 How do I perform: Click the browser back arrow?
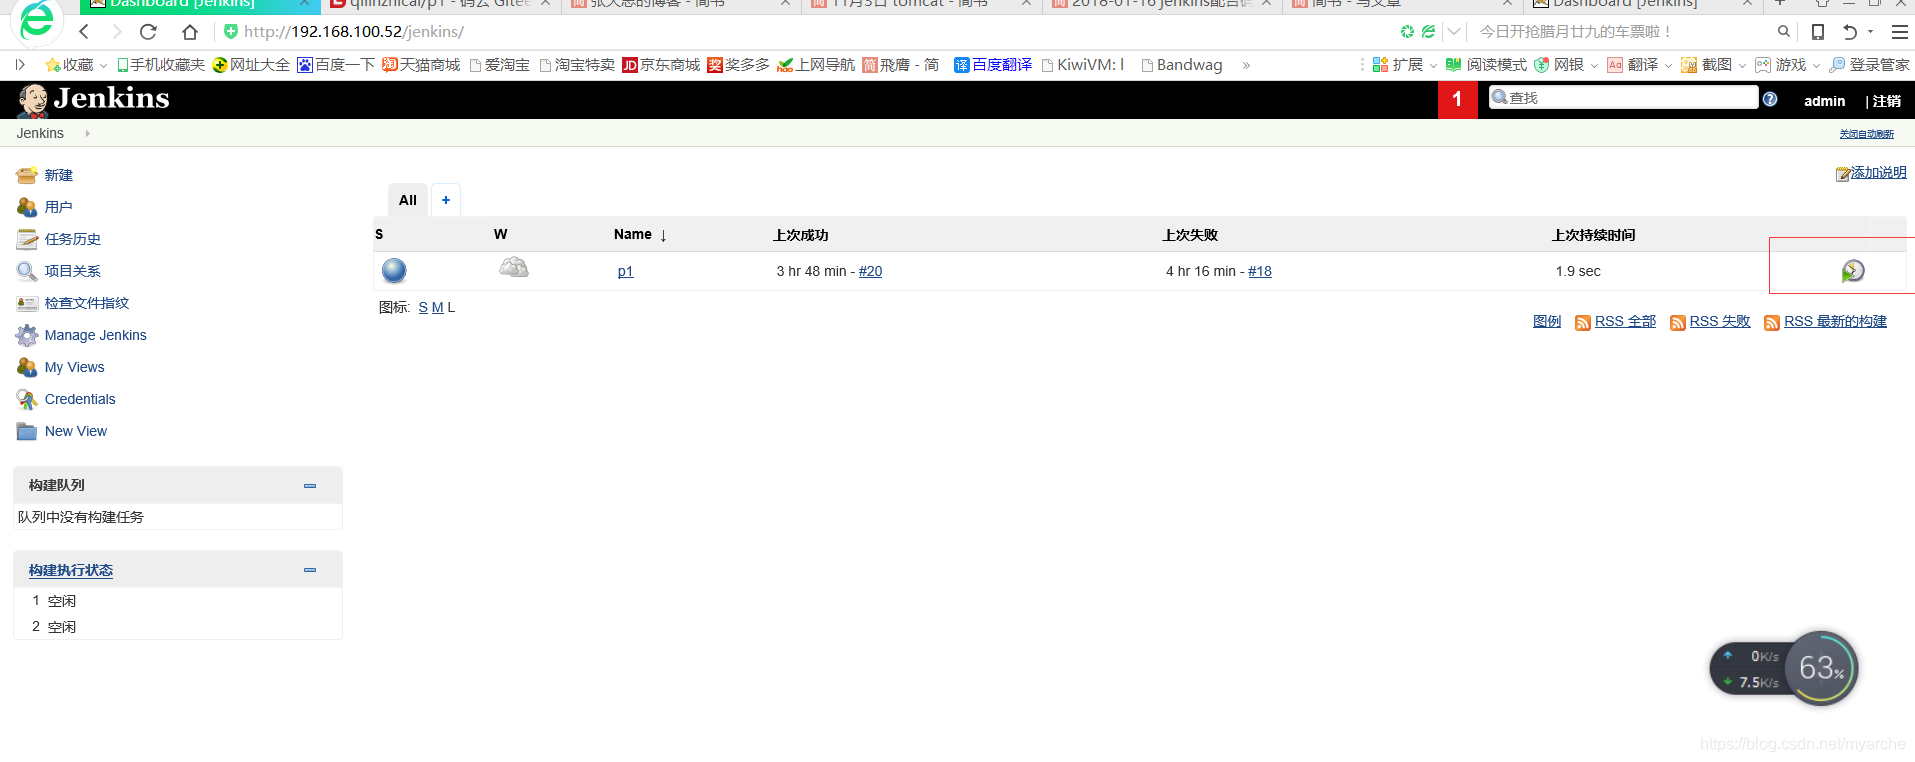pyautogui.click(x=84, y=32)
